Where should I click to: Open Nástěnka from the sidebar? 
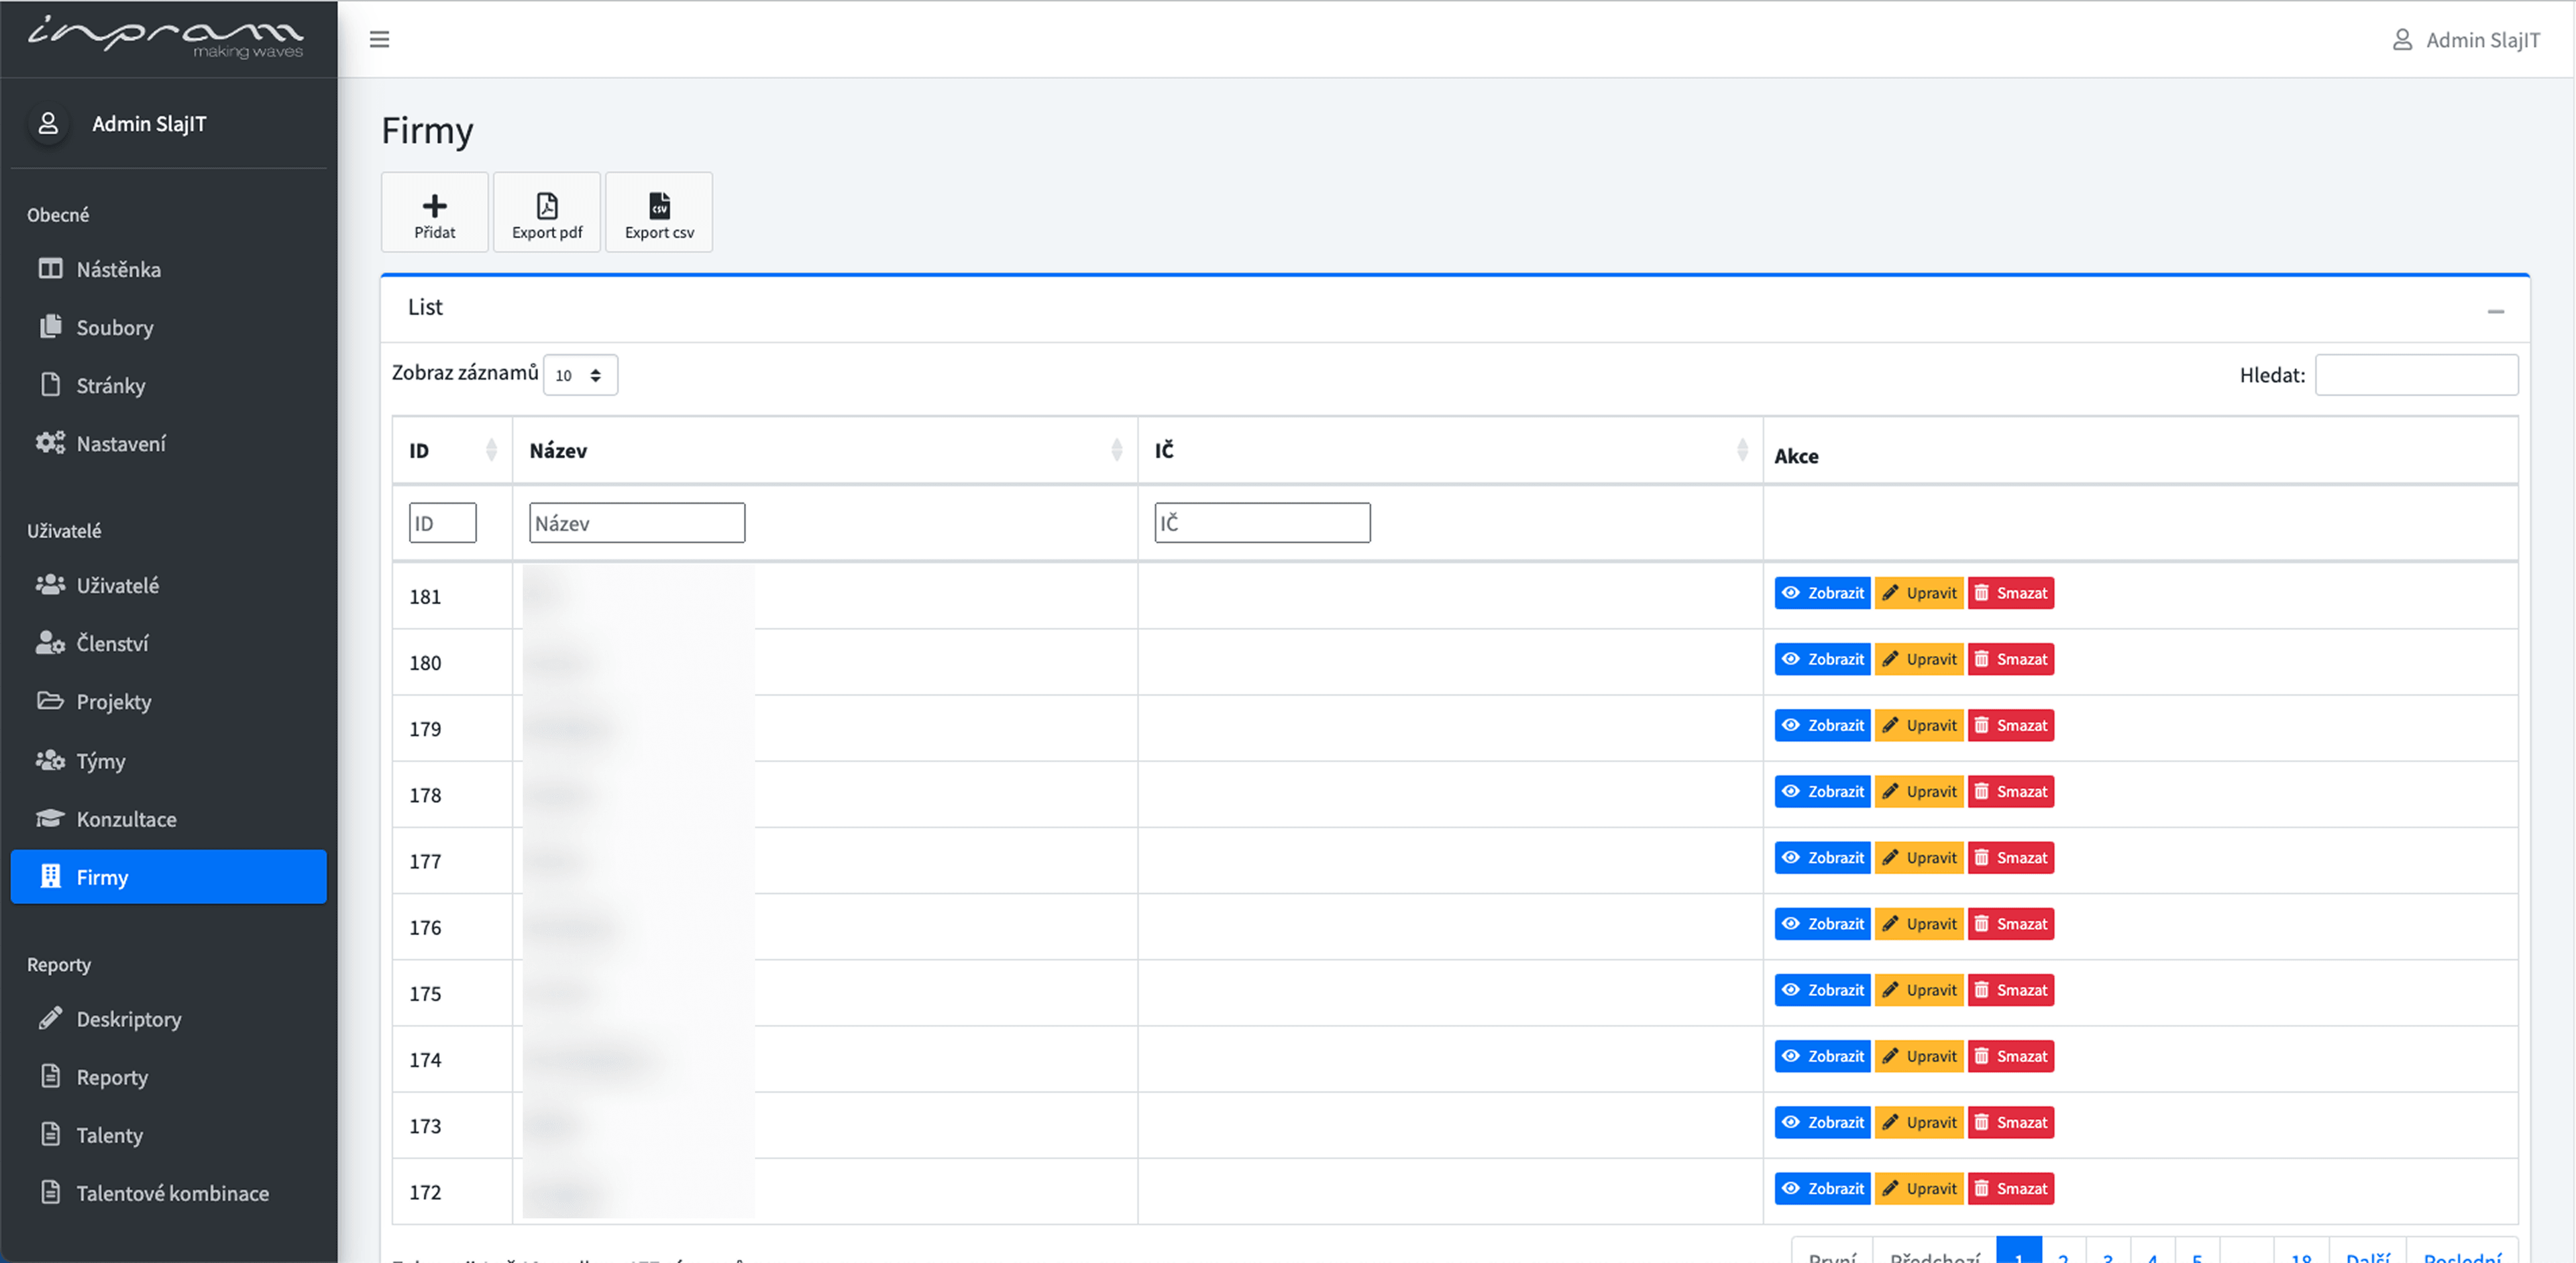click(118, 269)
